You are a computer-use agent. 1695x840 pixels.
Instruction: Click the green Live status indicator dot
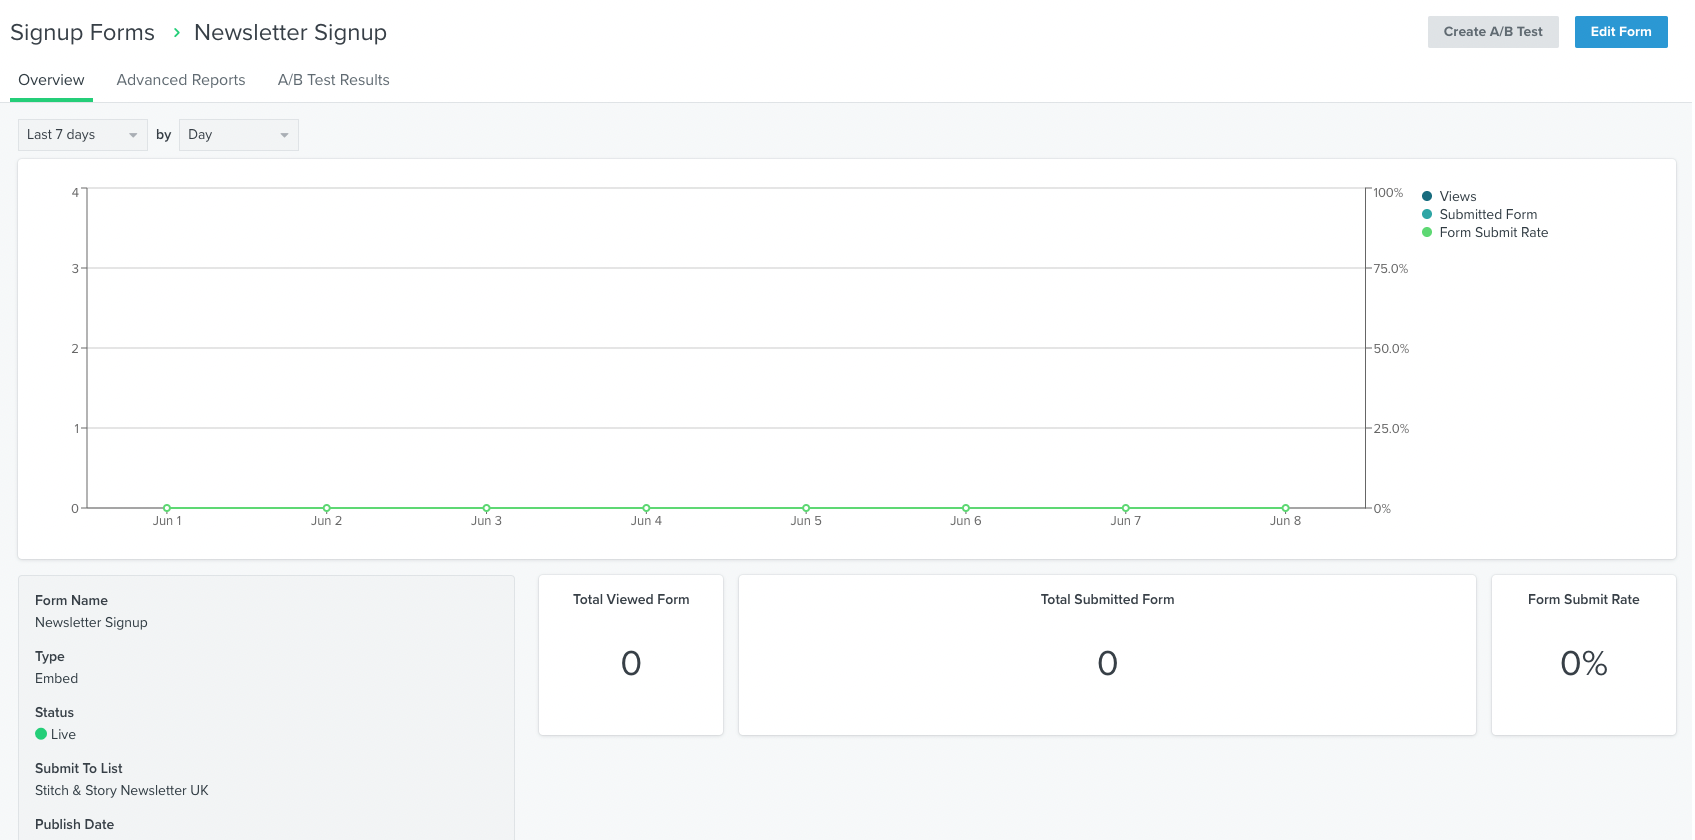coord(41,734)
